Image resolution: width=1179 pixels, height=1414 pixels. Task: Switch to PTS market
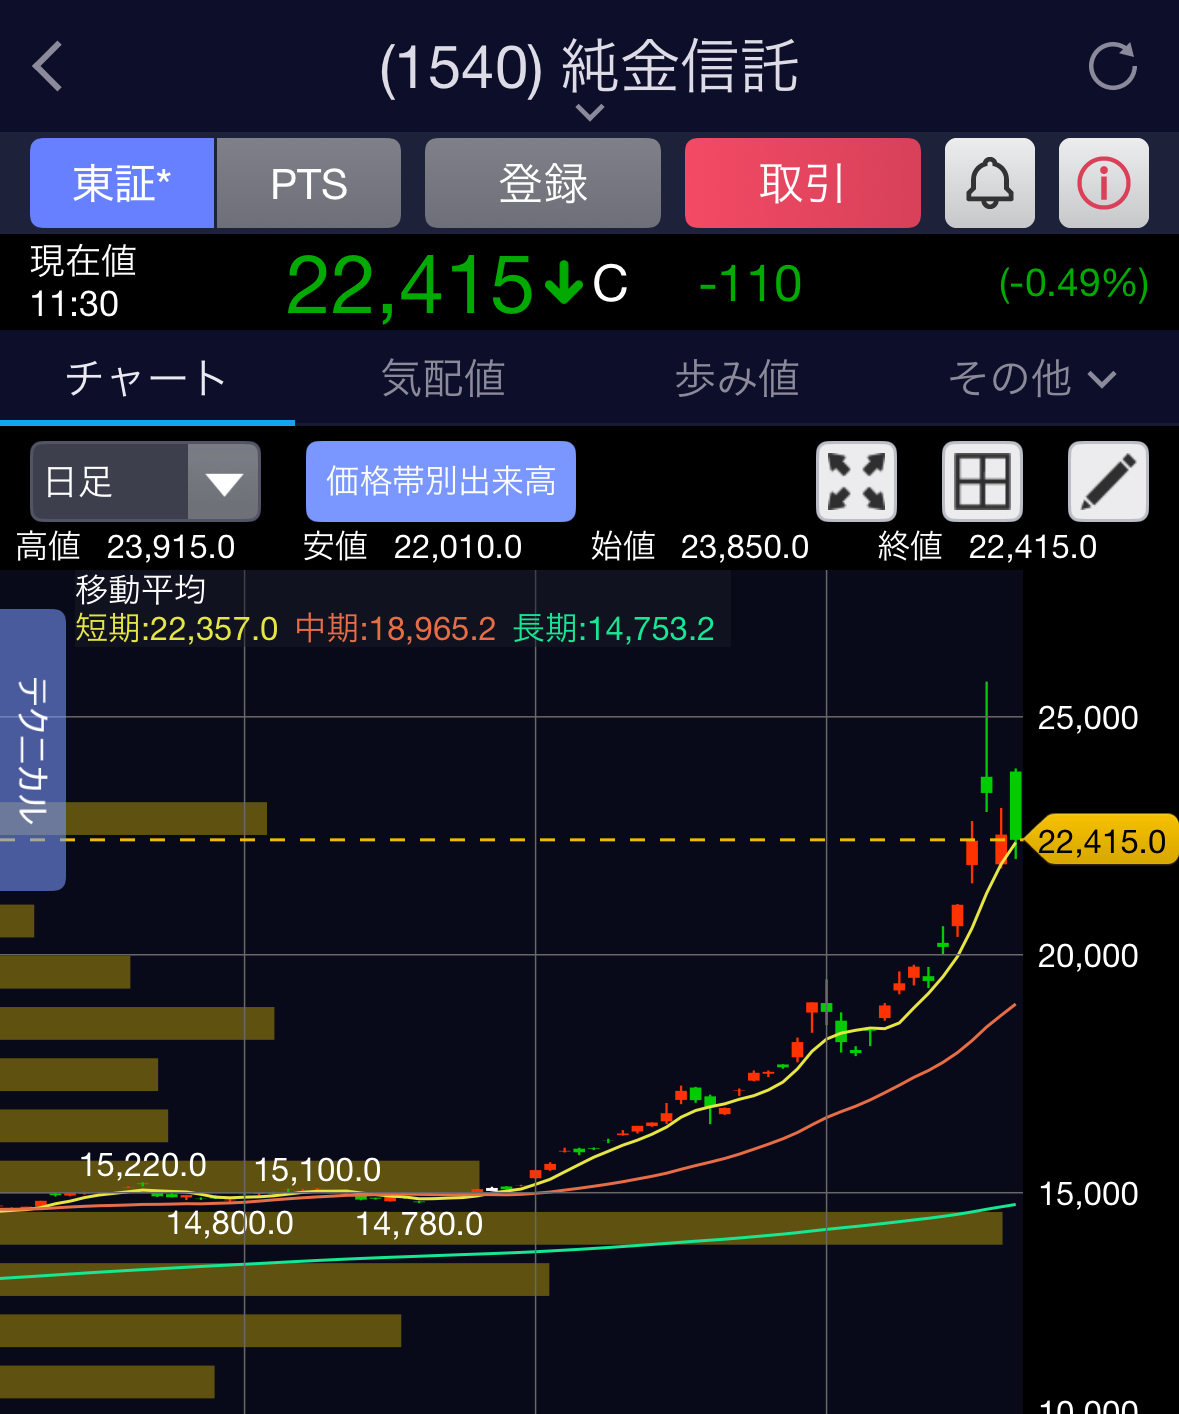[309, 183]
